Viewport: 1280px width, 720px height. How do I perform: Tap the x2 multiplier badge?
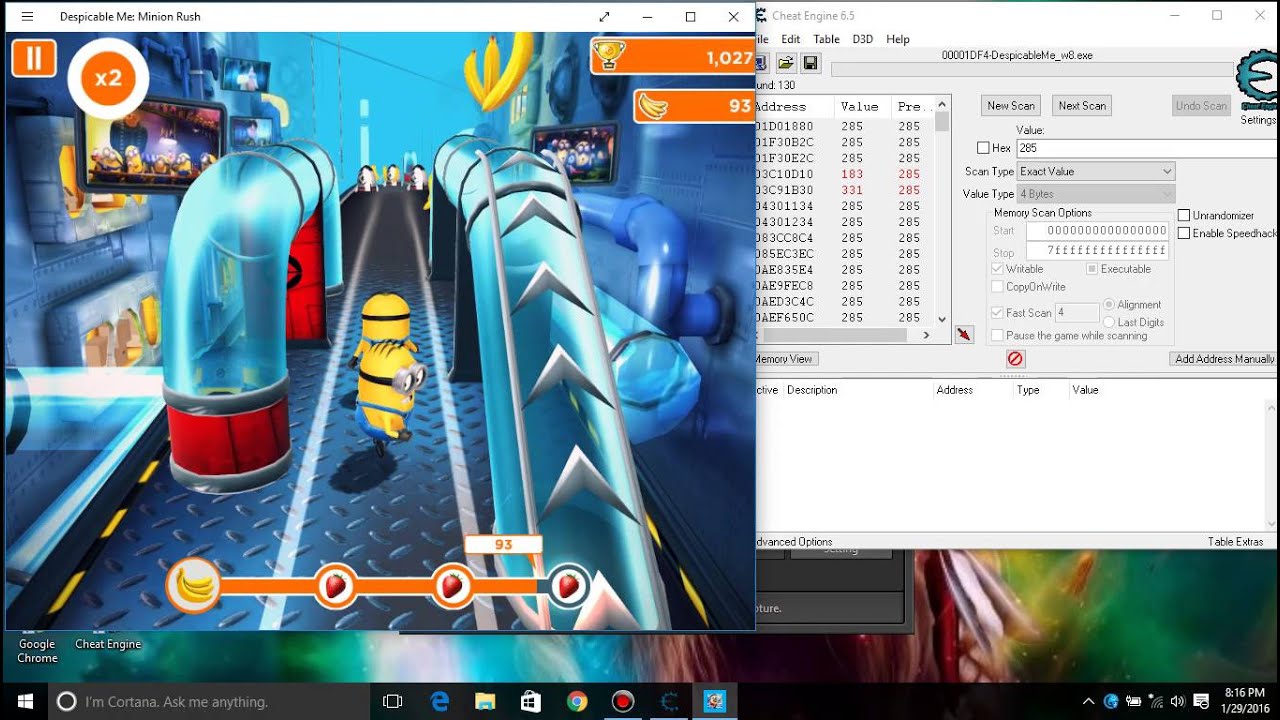coord(108,77)
